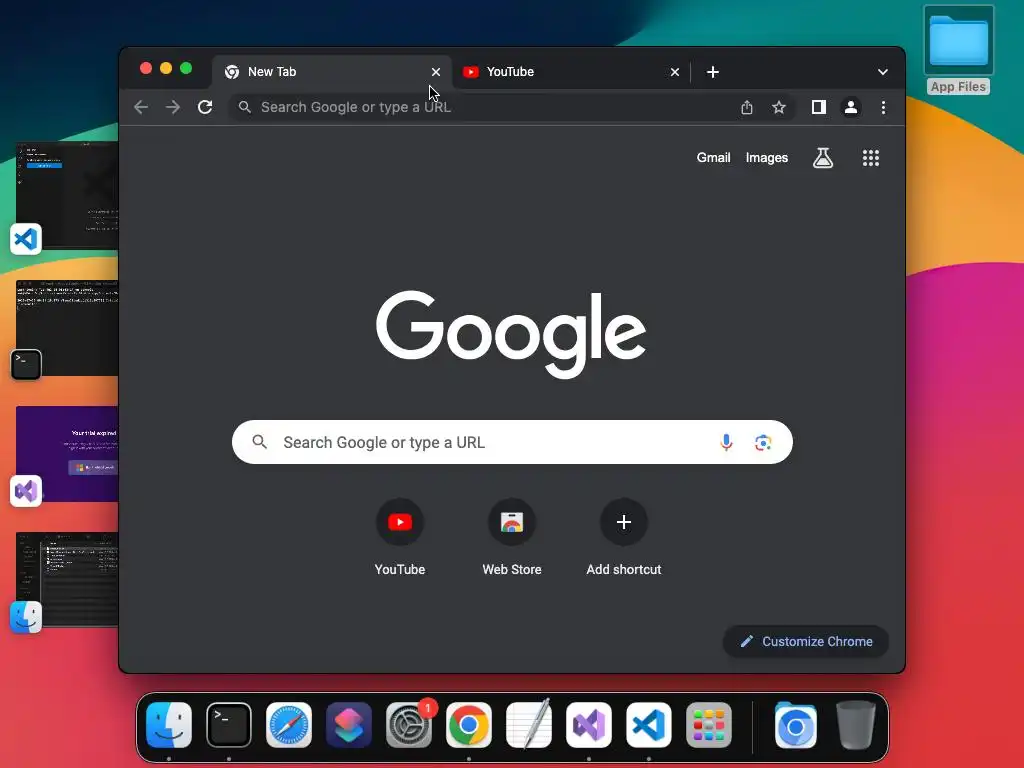
Task: Open Launchpad from the Dock
Action: [x=709, y=725]
